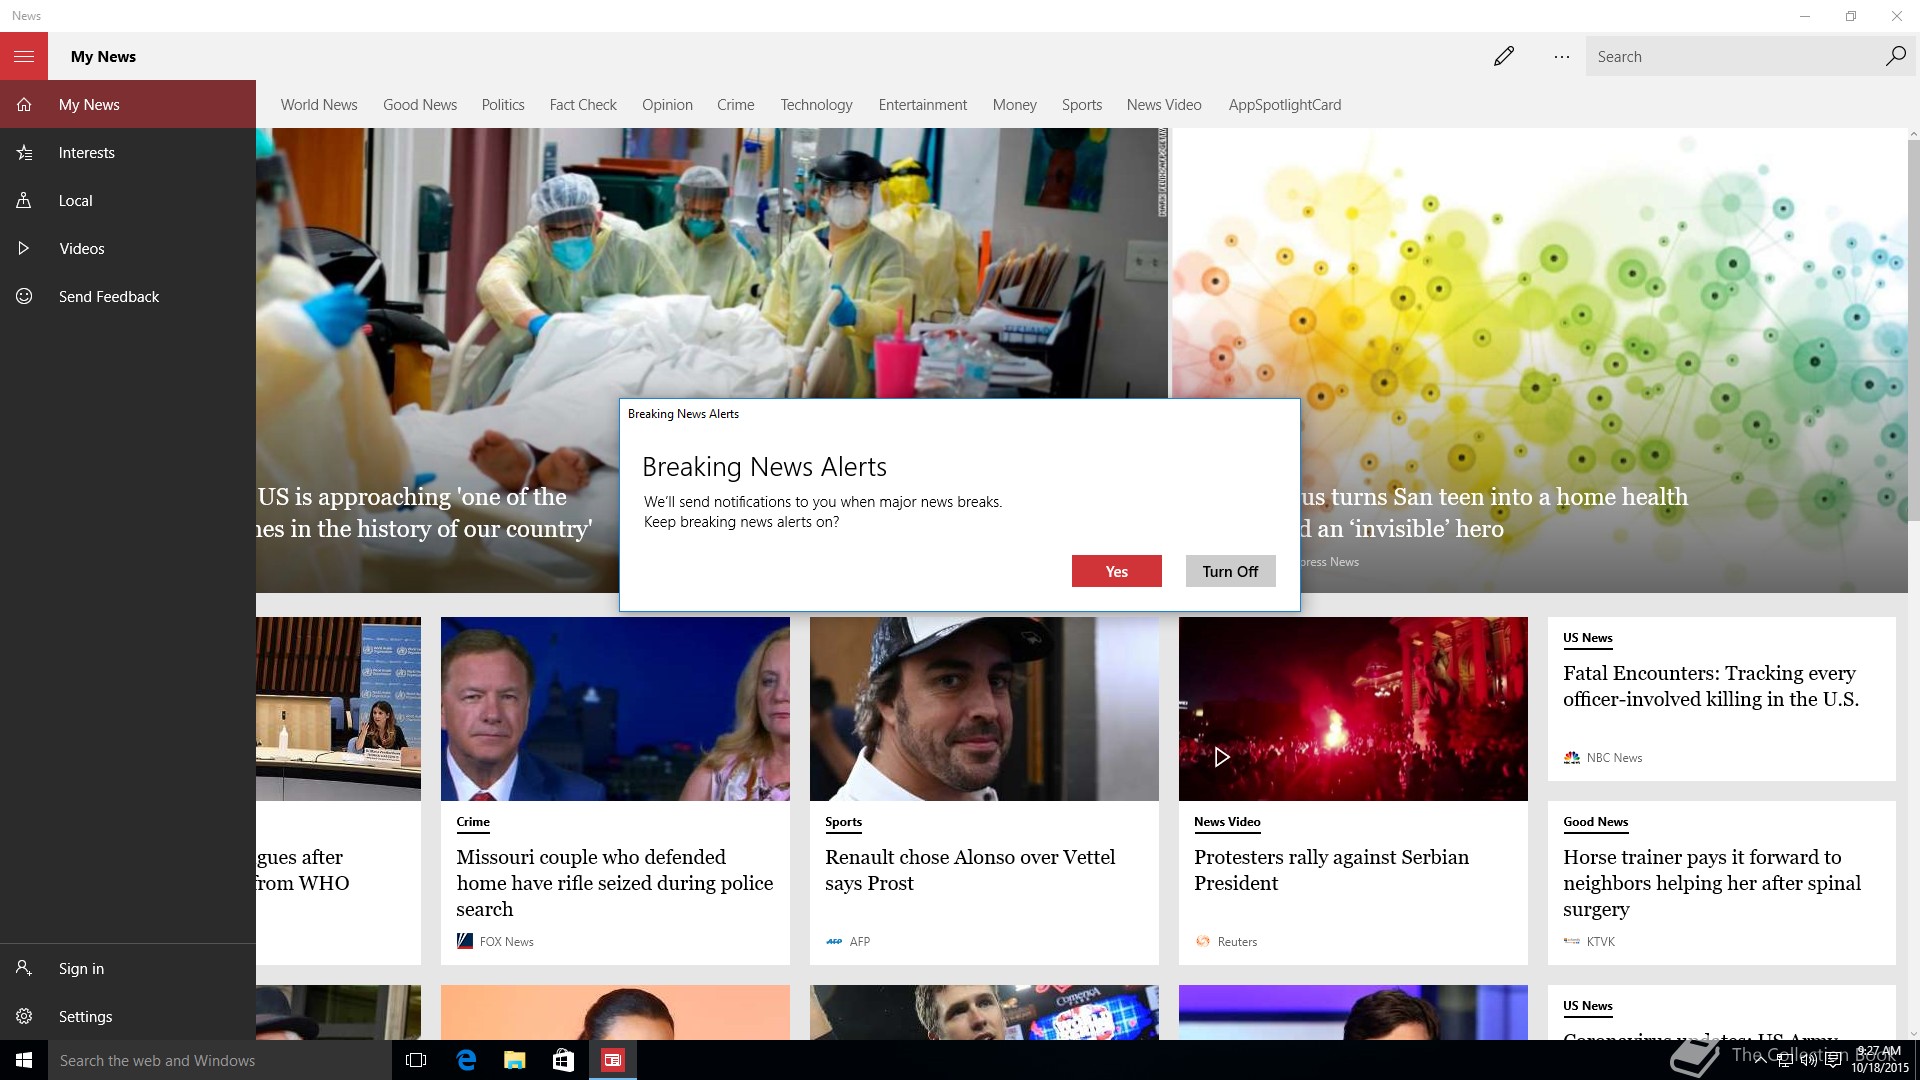The image size is (1920, 1080).
Task: Open the News Video tab
Action: click(x=1164, y=105)
